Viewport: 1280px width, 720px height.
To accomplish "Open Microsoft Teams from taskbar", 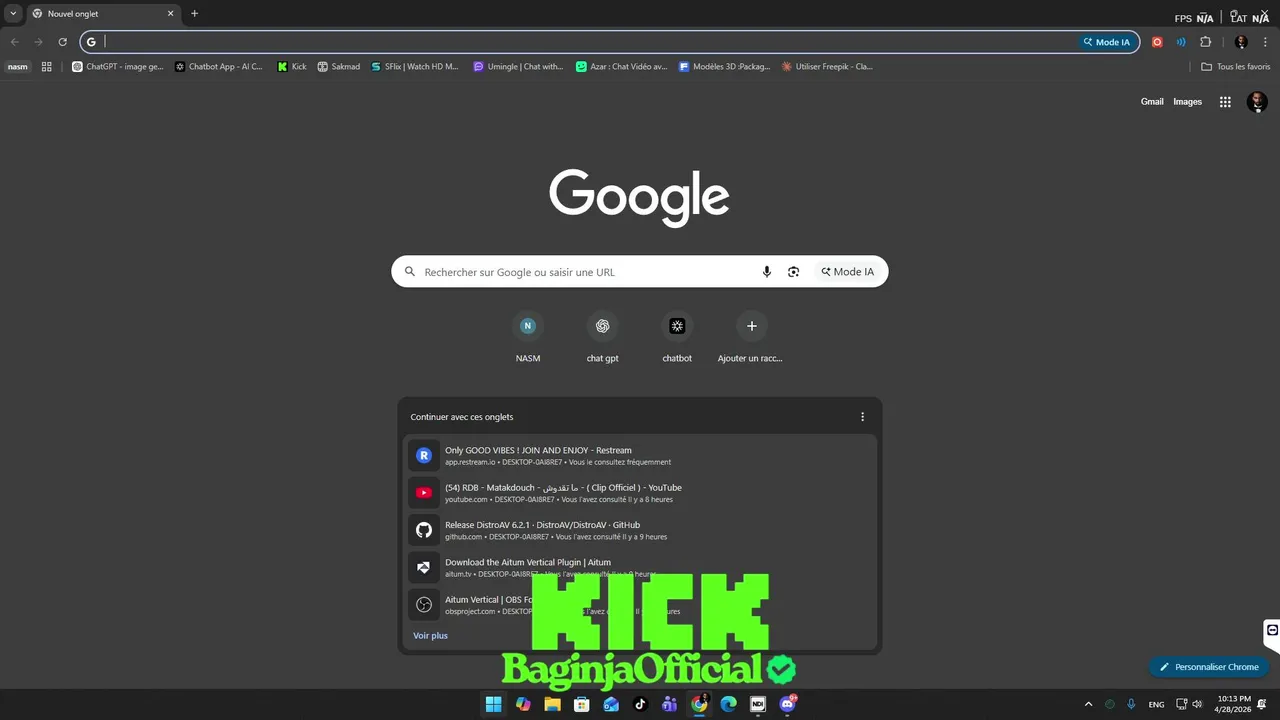I will pyautogui.click(x=670, y=704).
